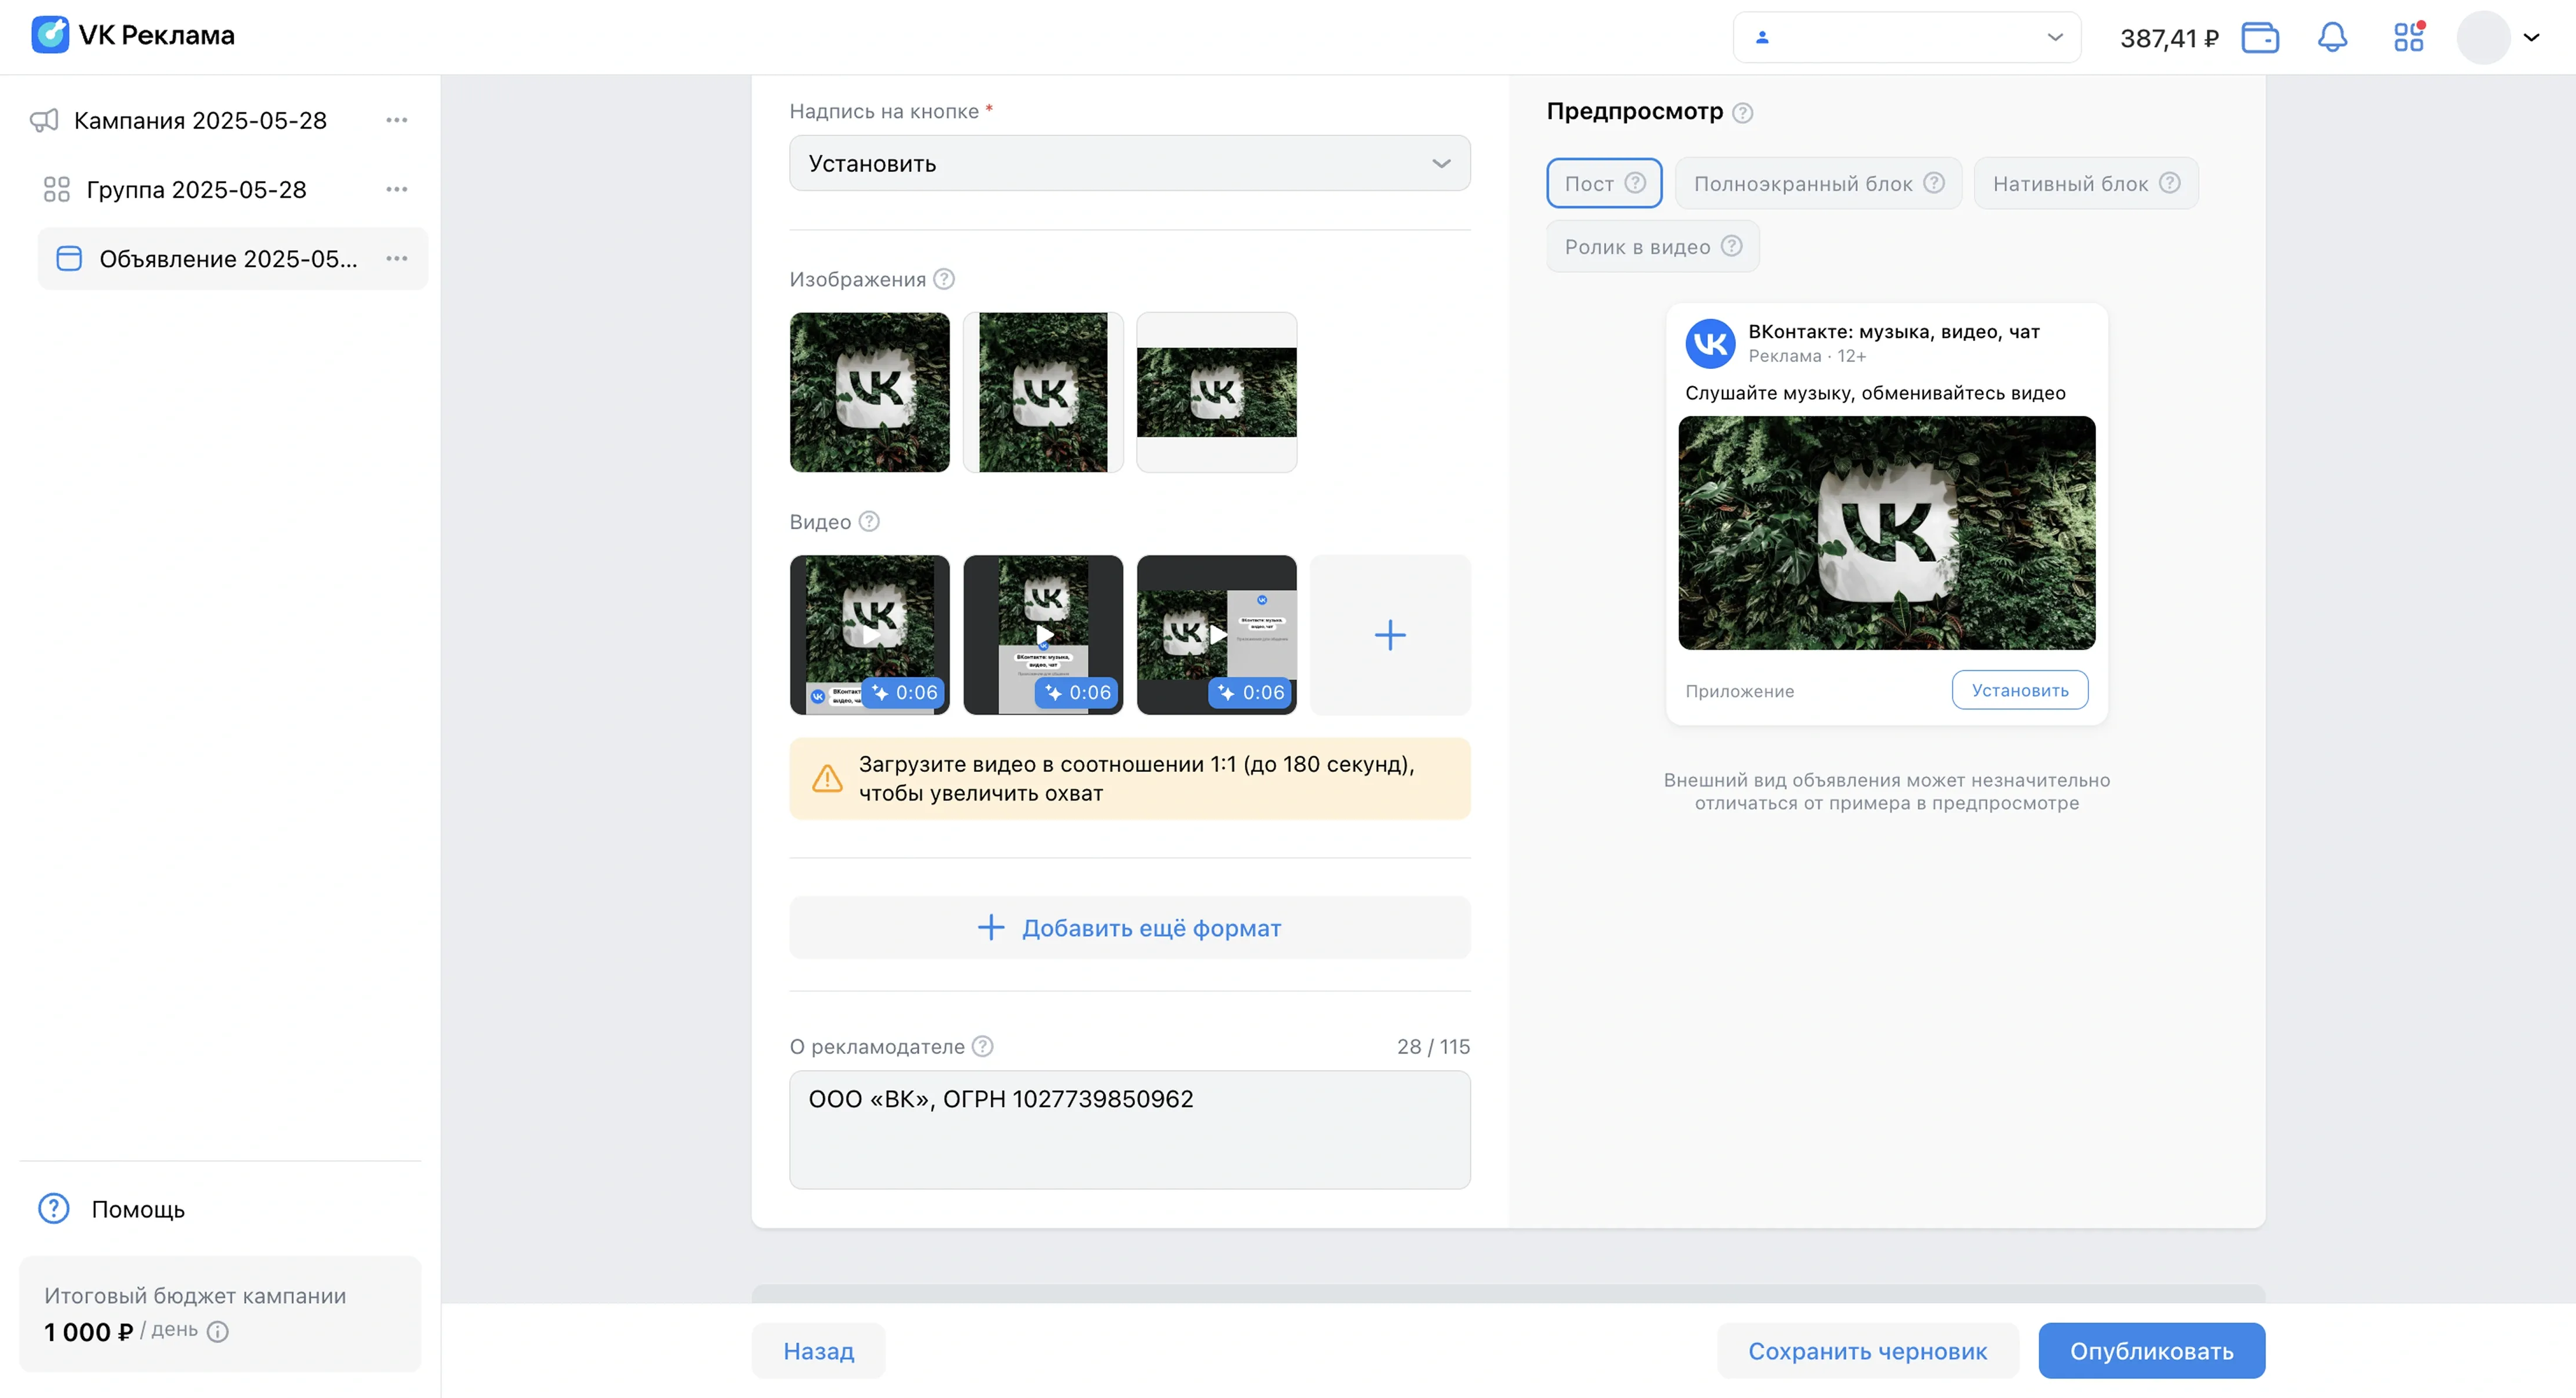This screenshot has width=2576, height=1398.
Task: Open Группа 2025-05-28 options menu
Action: tap(397, 189)
